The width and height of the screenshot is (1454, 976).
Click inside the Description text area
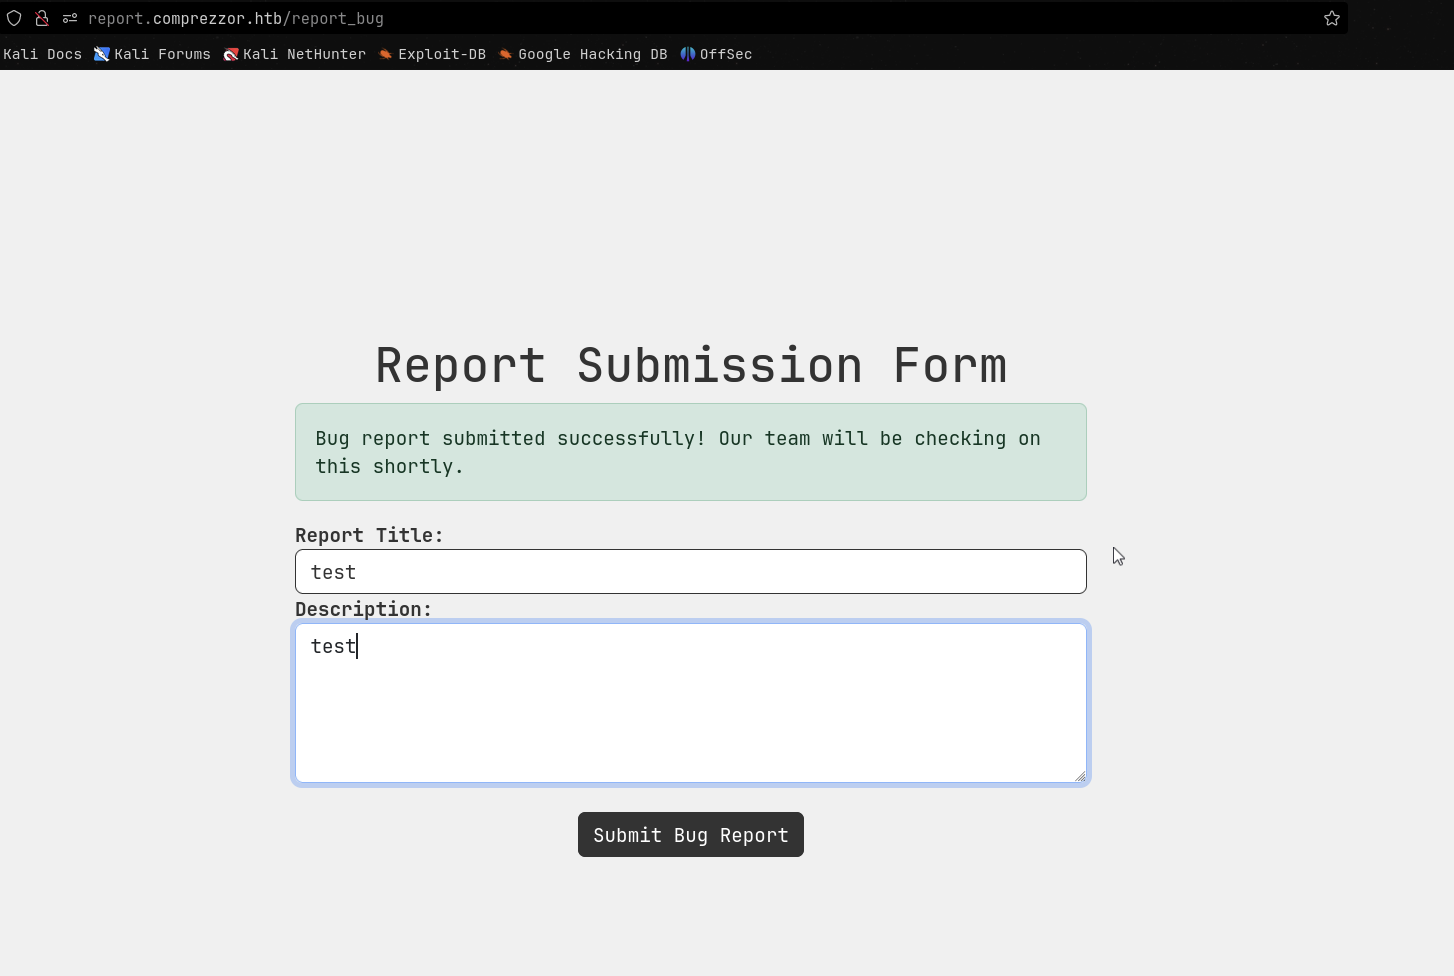[x=690, y=710]
